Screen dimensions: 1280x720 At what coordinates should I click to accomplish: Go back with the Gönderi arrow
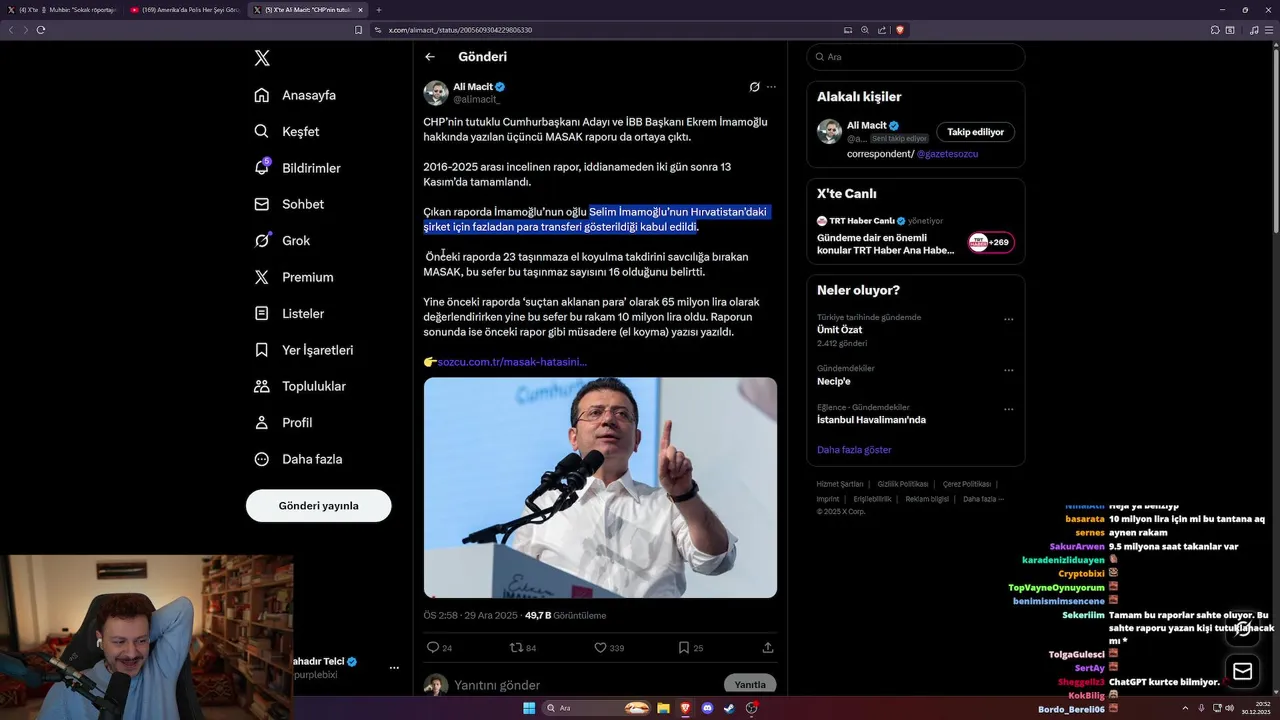pos(430,57)
